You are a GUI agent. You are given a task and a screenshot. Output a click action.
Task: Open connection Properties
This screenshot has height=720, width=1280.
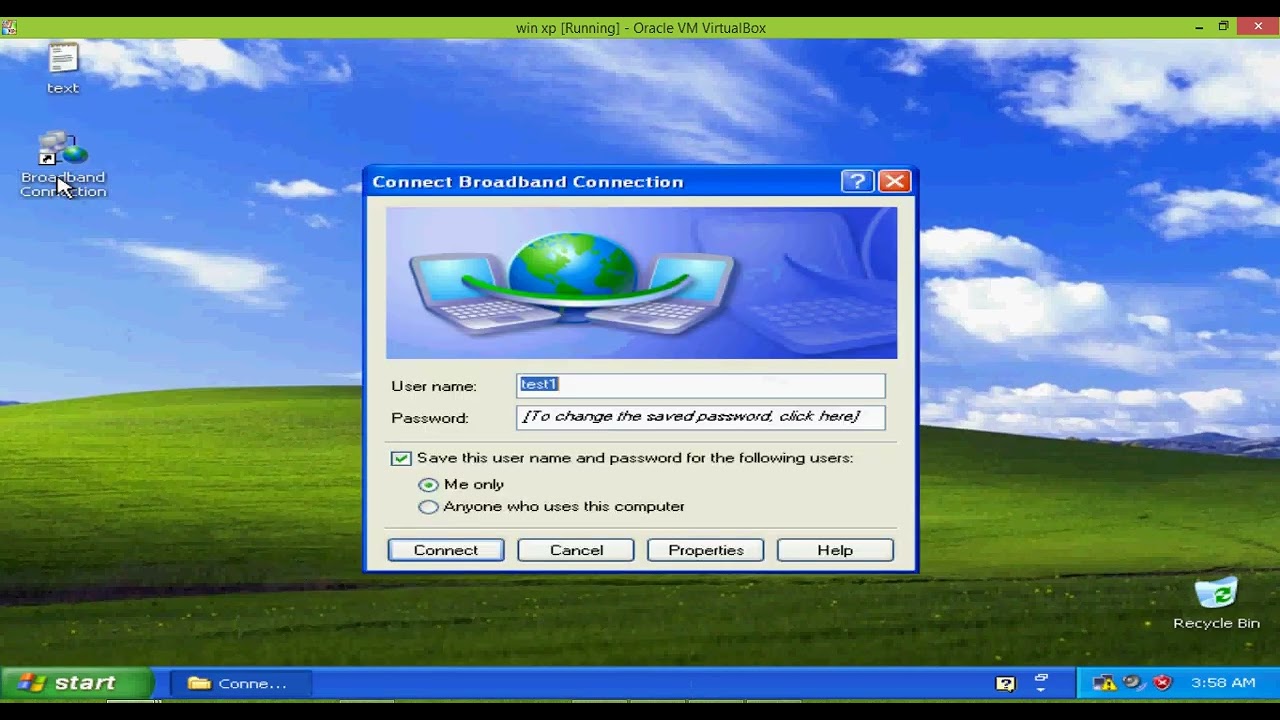click(706, 550)
